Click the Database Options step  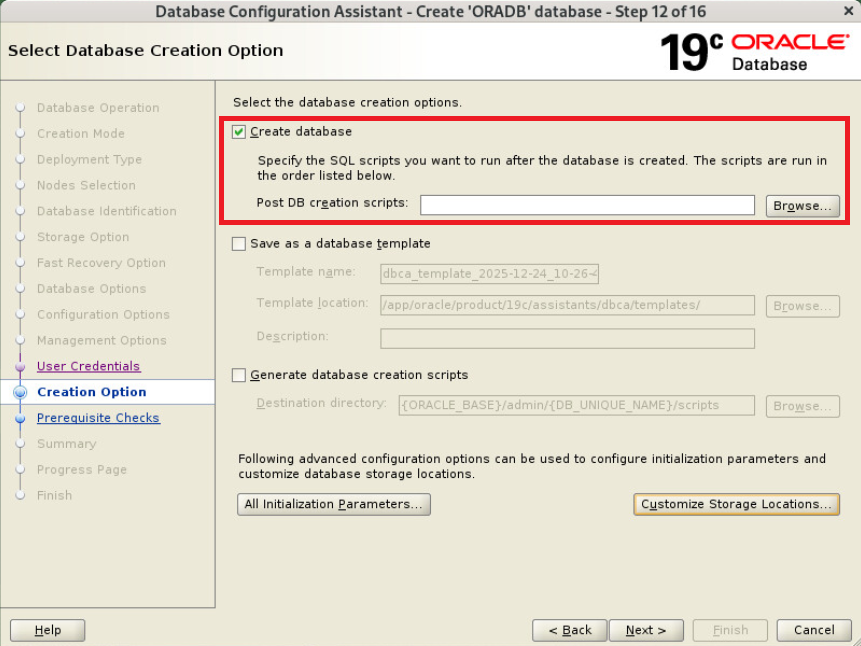pos(92,288)
